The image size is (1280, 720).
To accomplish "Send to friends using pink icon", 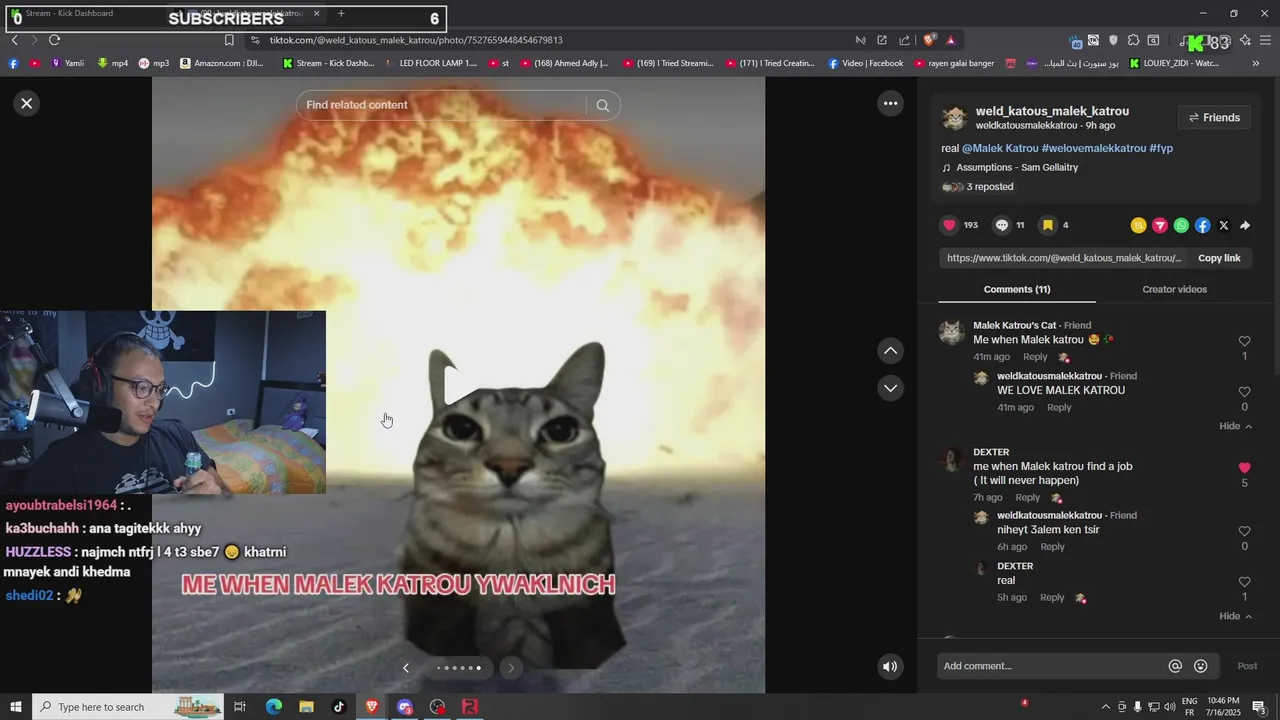I will click(1160, 226).
